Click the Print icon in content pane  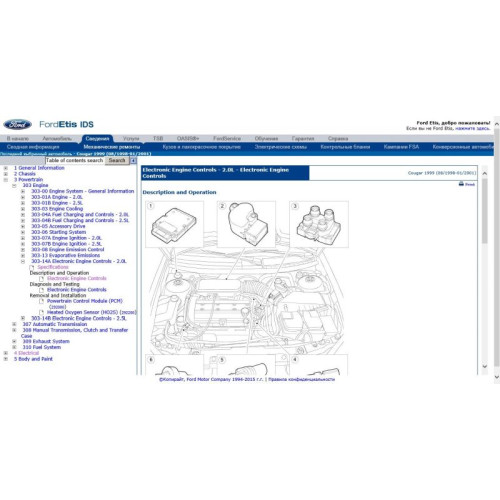click(x=461, y=184)
